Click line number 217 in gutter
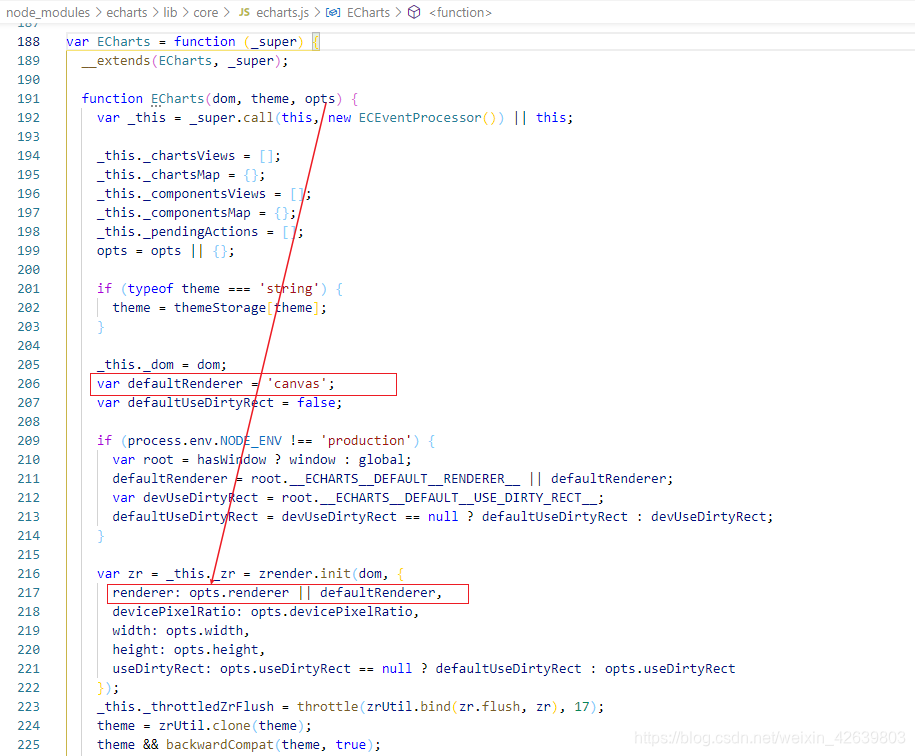 pos(29,593)
